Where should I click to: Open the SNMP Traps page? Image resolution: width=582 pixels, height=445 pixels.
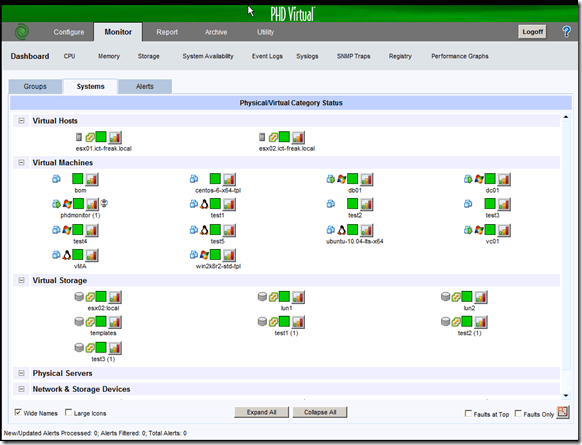point(353,56)
